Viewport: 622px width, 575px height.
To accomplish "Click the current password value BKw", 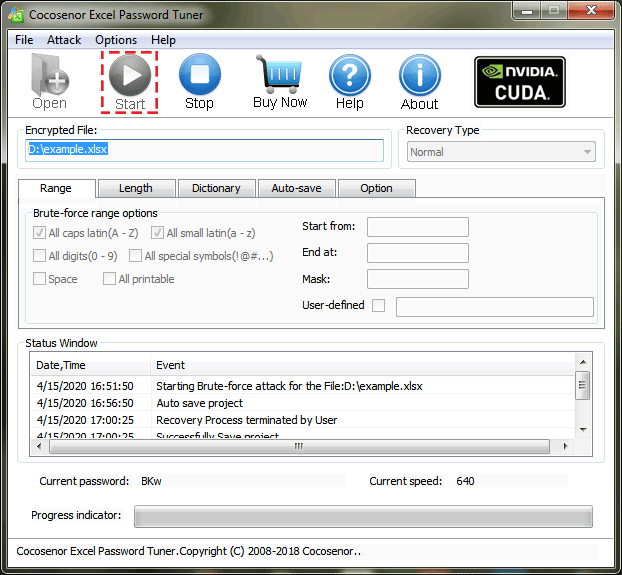I will (151, 481).
